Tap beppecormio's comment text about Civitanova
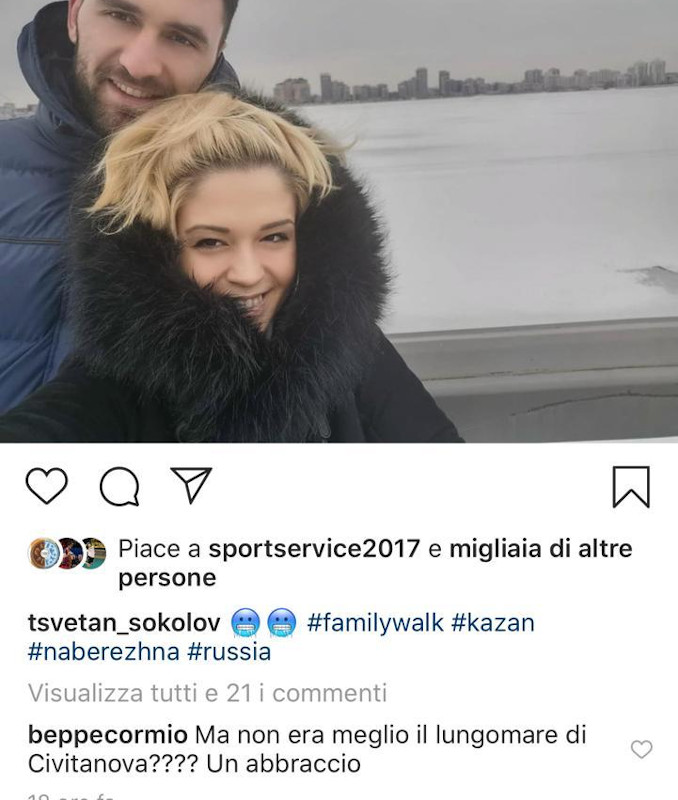This screenshot has height=800, width=678. click(x=307, y=749)
